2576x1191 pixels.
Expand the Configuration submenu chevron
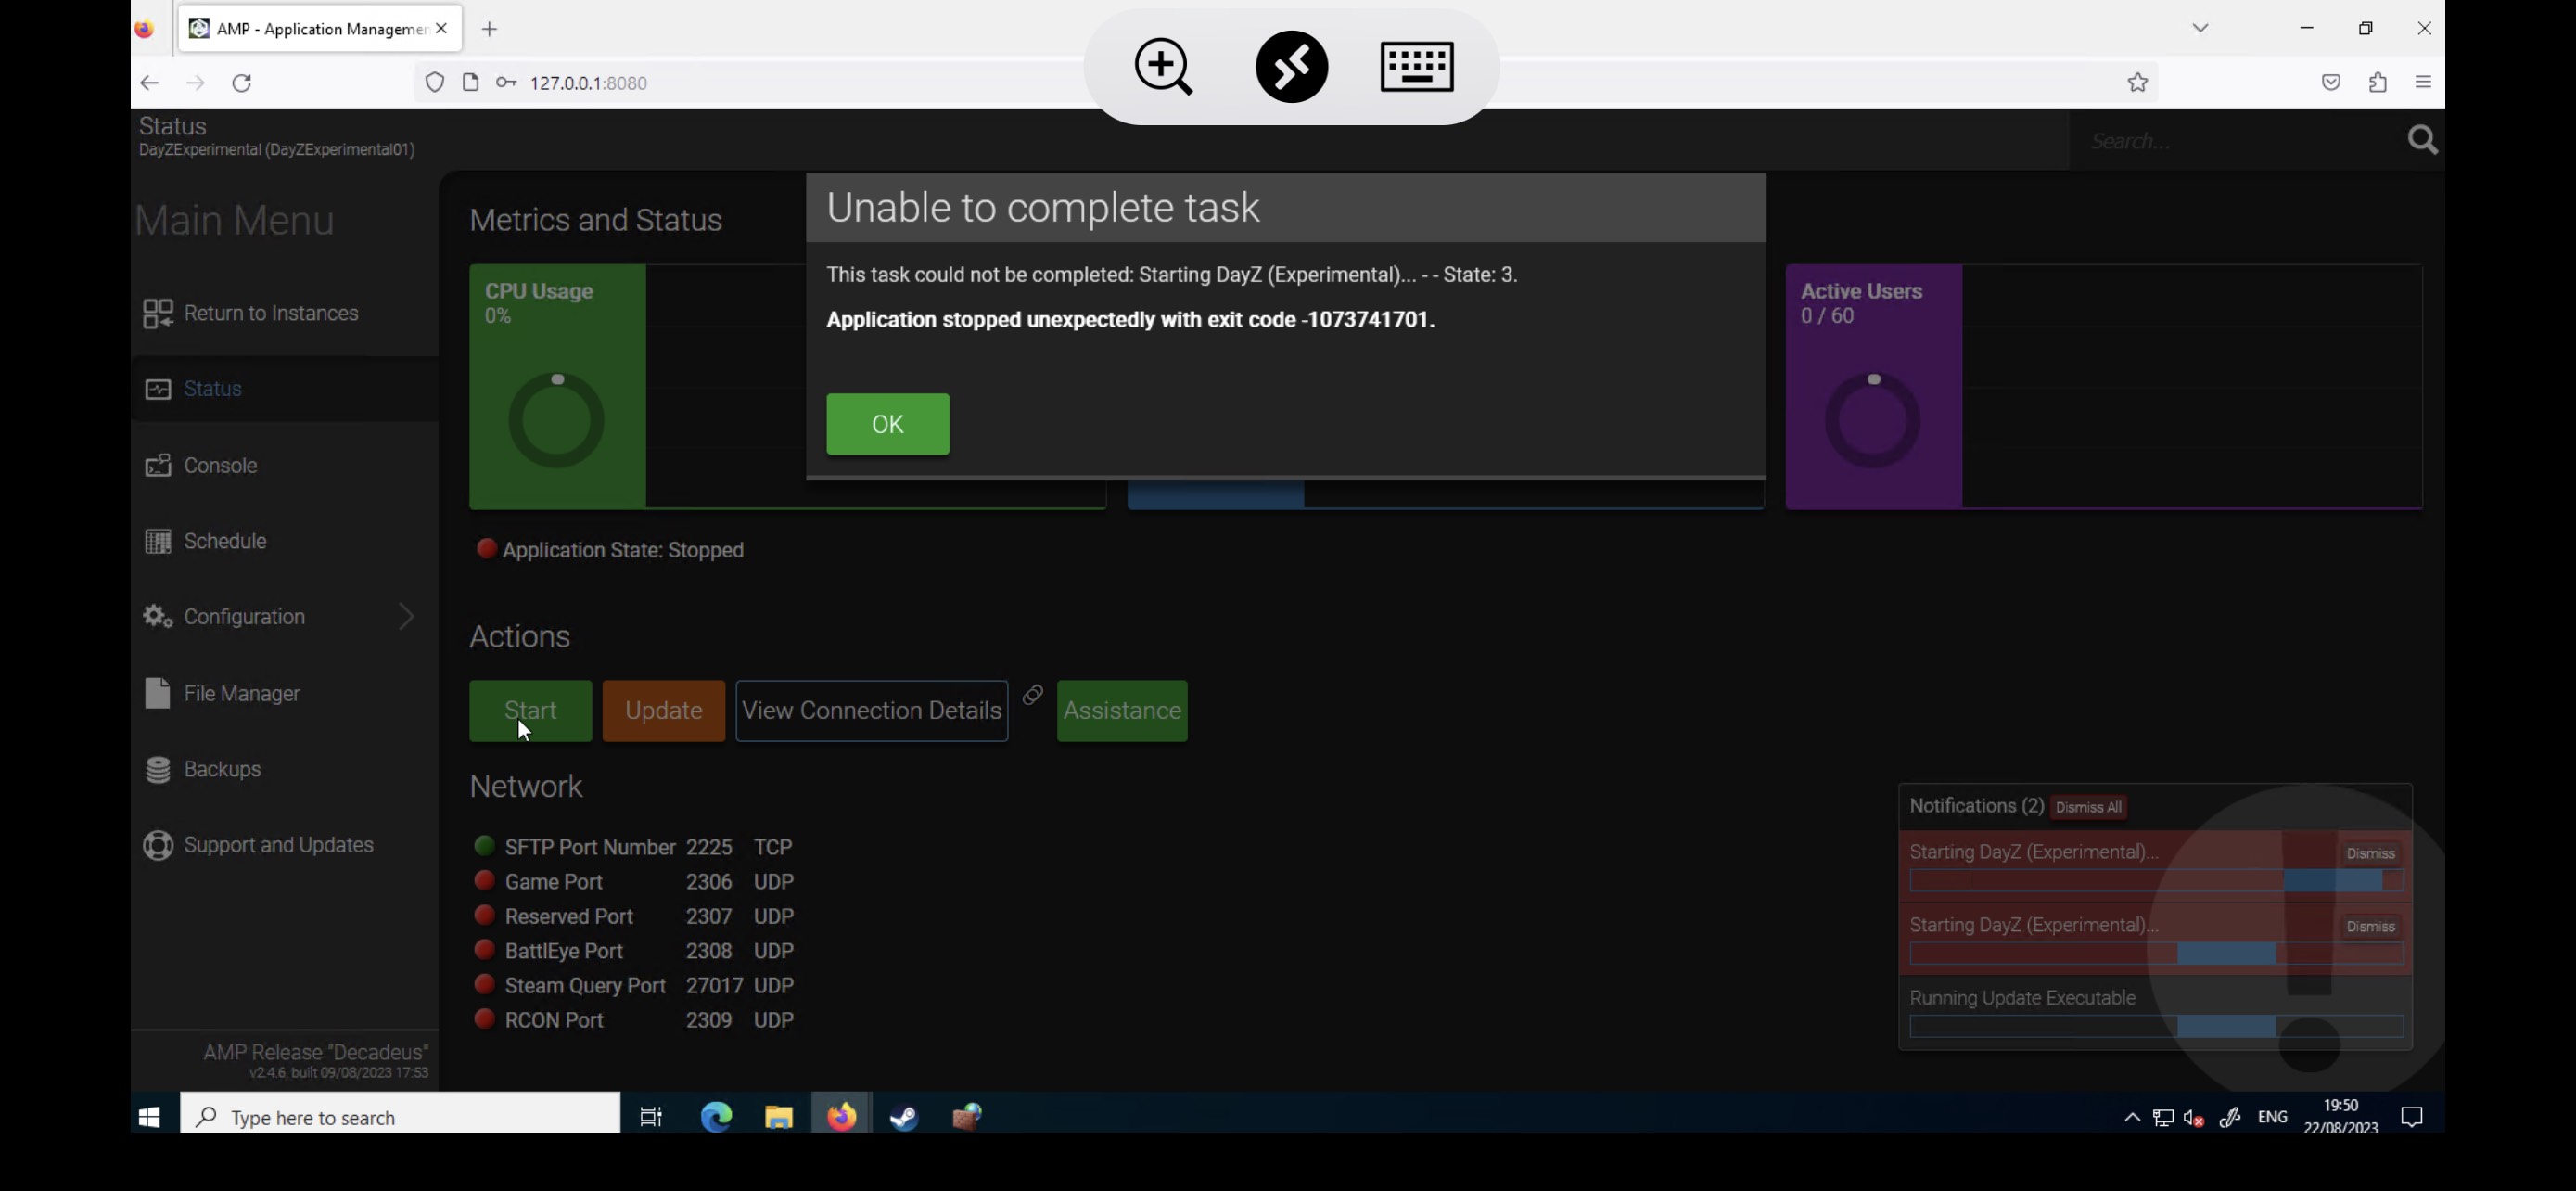click(x=406, y=616)
